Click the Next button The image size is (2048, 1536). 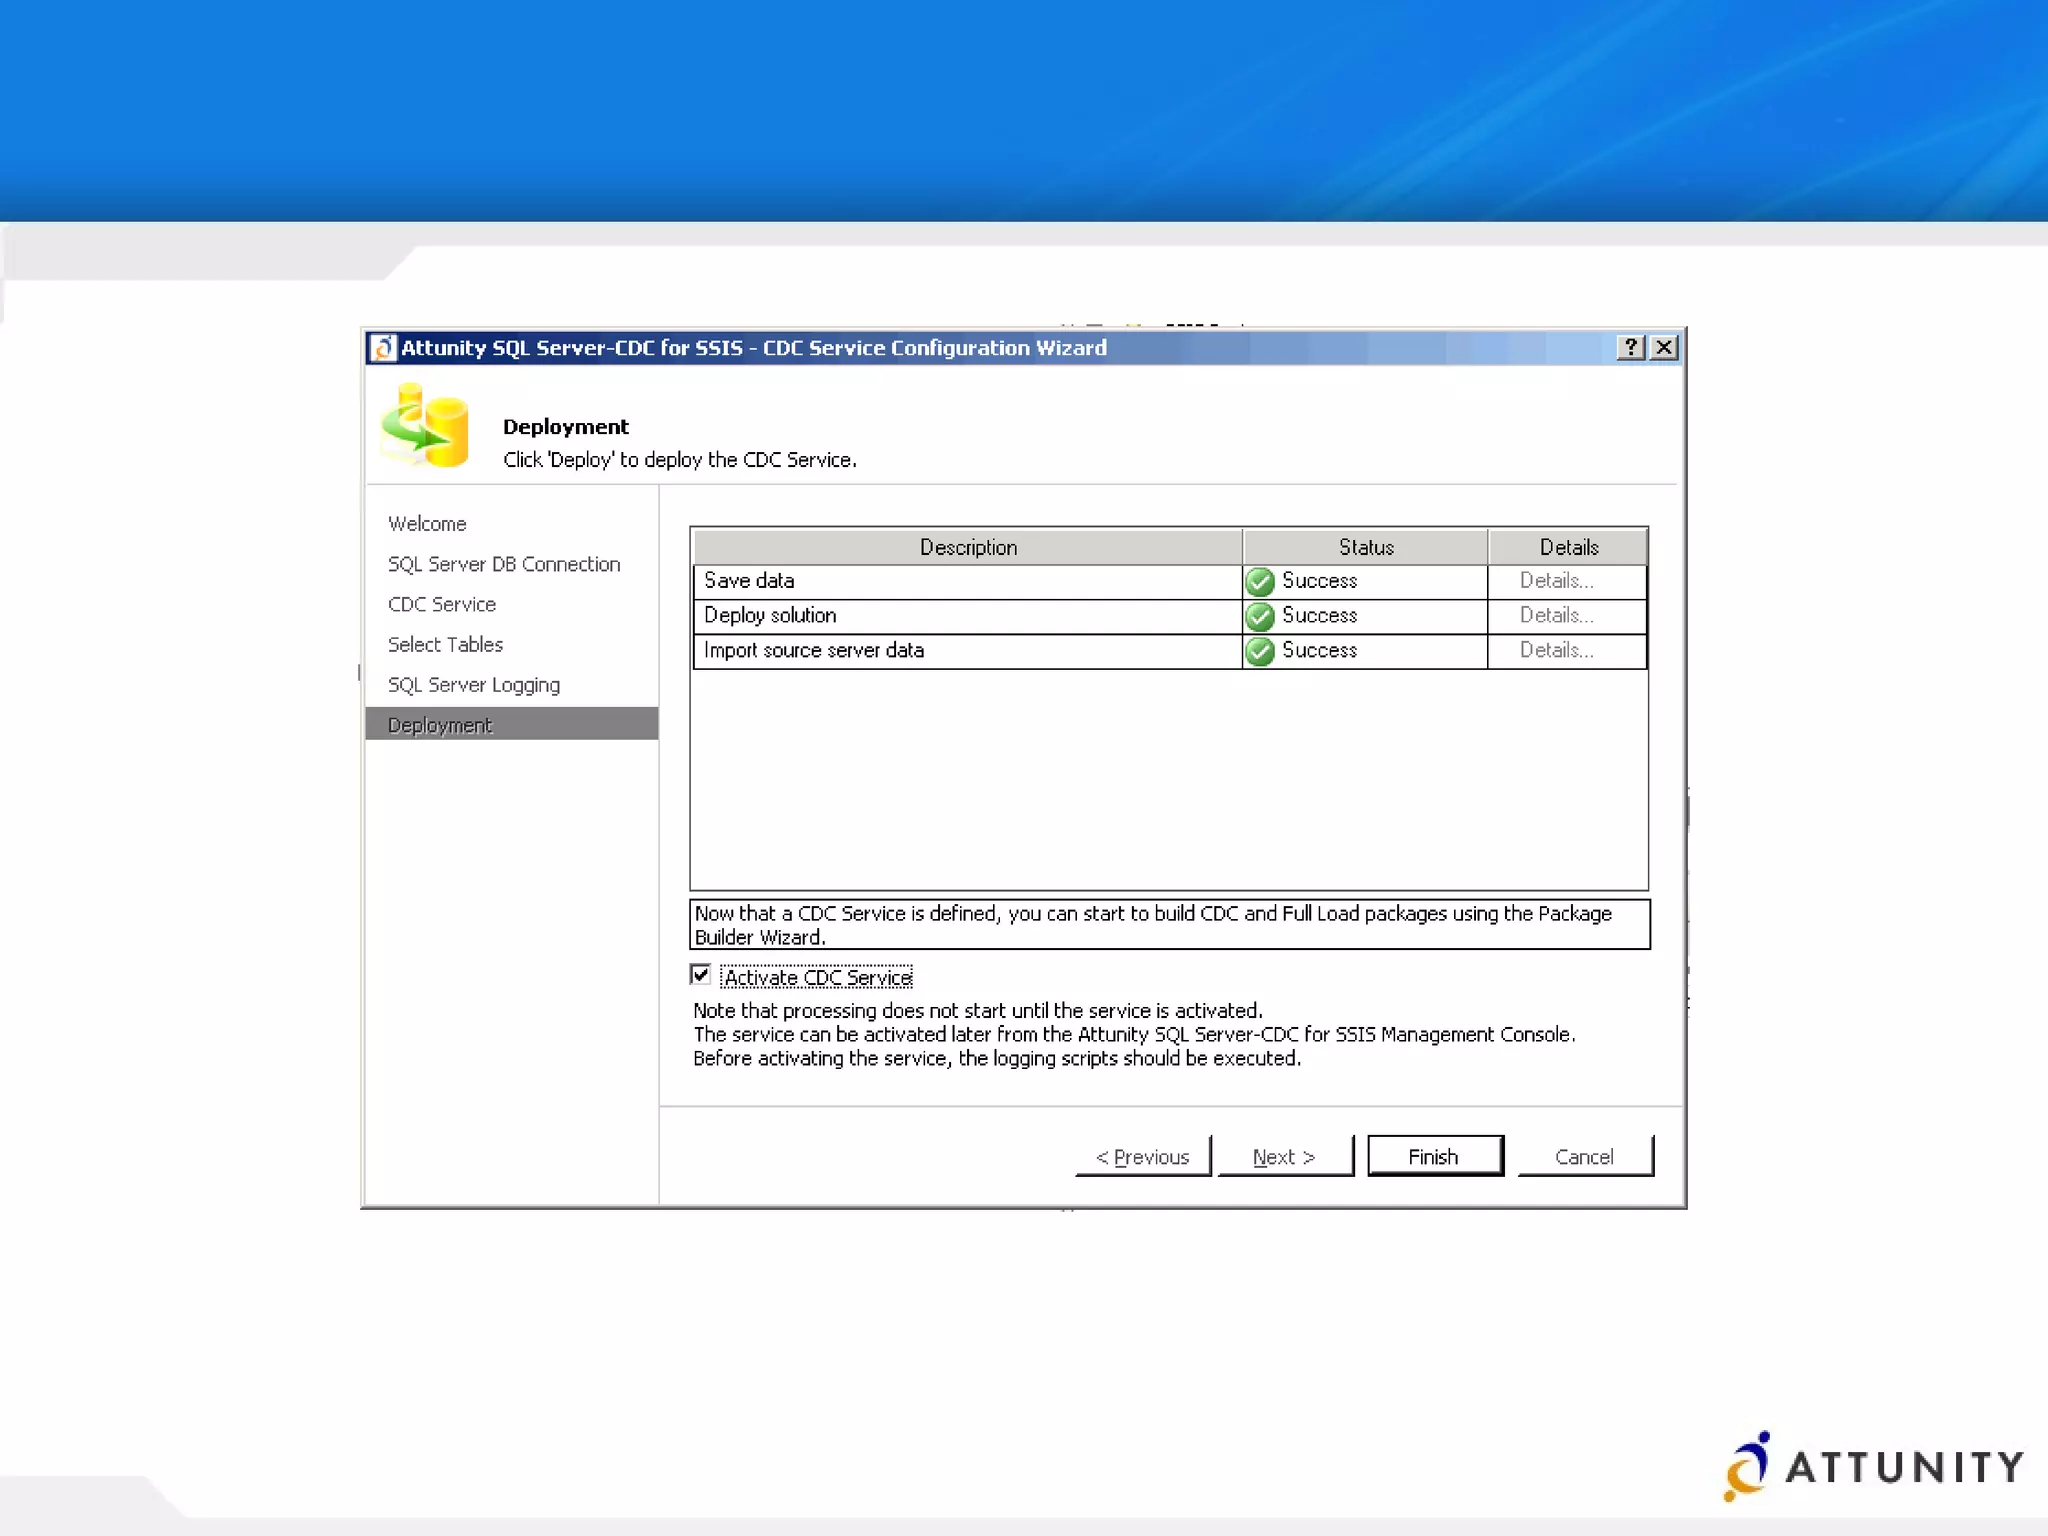[1285, 1156]
